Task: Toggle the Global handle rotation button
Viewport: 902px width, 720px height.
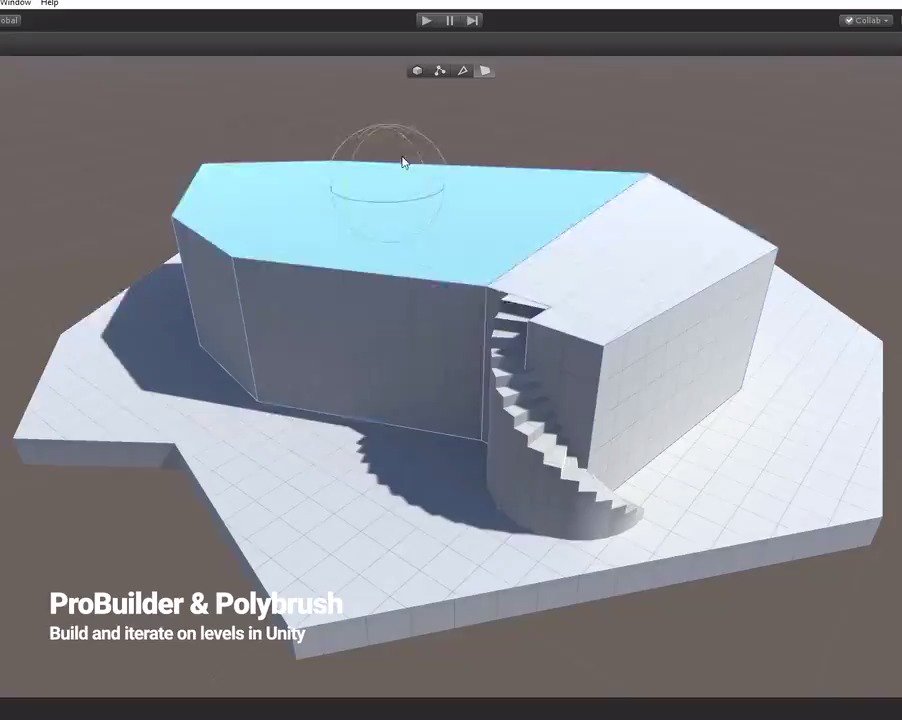Action: pyautogui.click(x=10, y=20)
